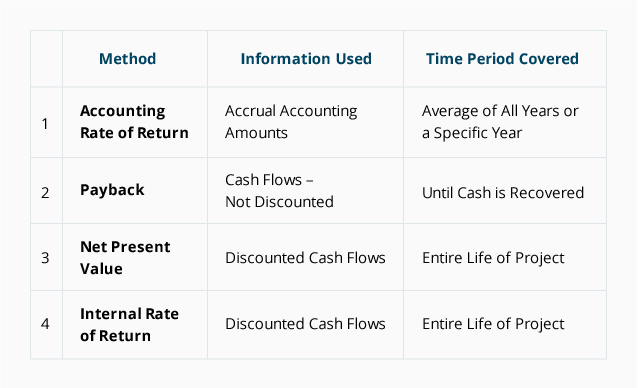
Task: Click Discounted Cash Flows in row 3
Action: pyautogui.click(x=305, y=258)
